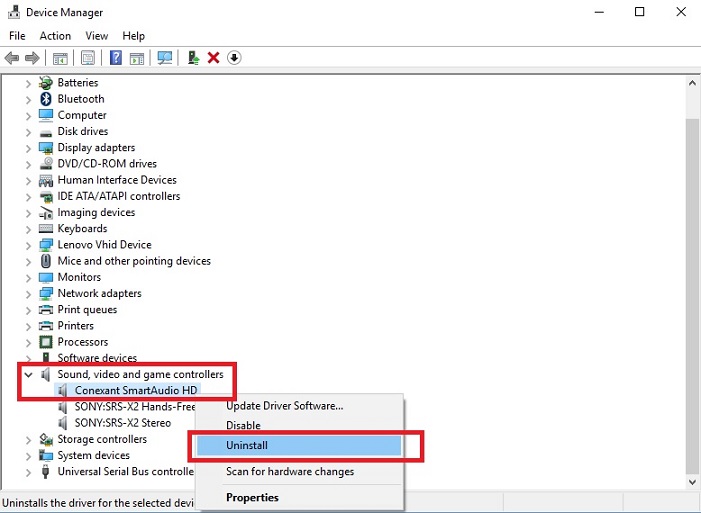Click the Computer monitor icon
Viewport: 701px width, 513px height.
46,115
